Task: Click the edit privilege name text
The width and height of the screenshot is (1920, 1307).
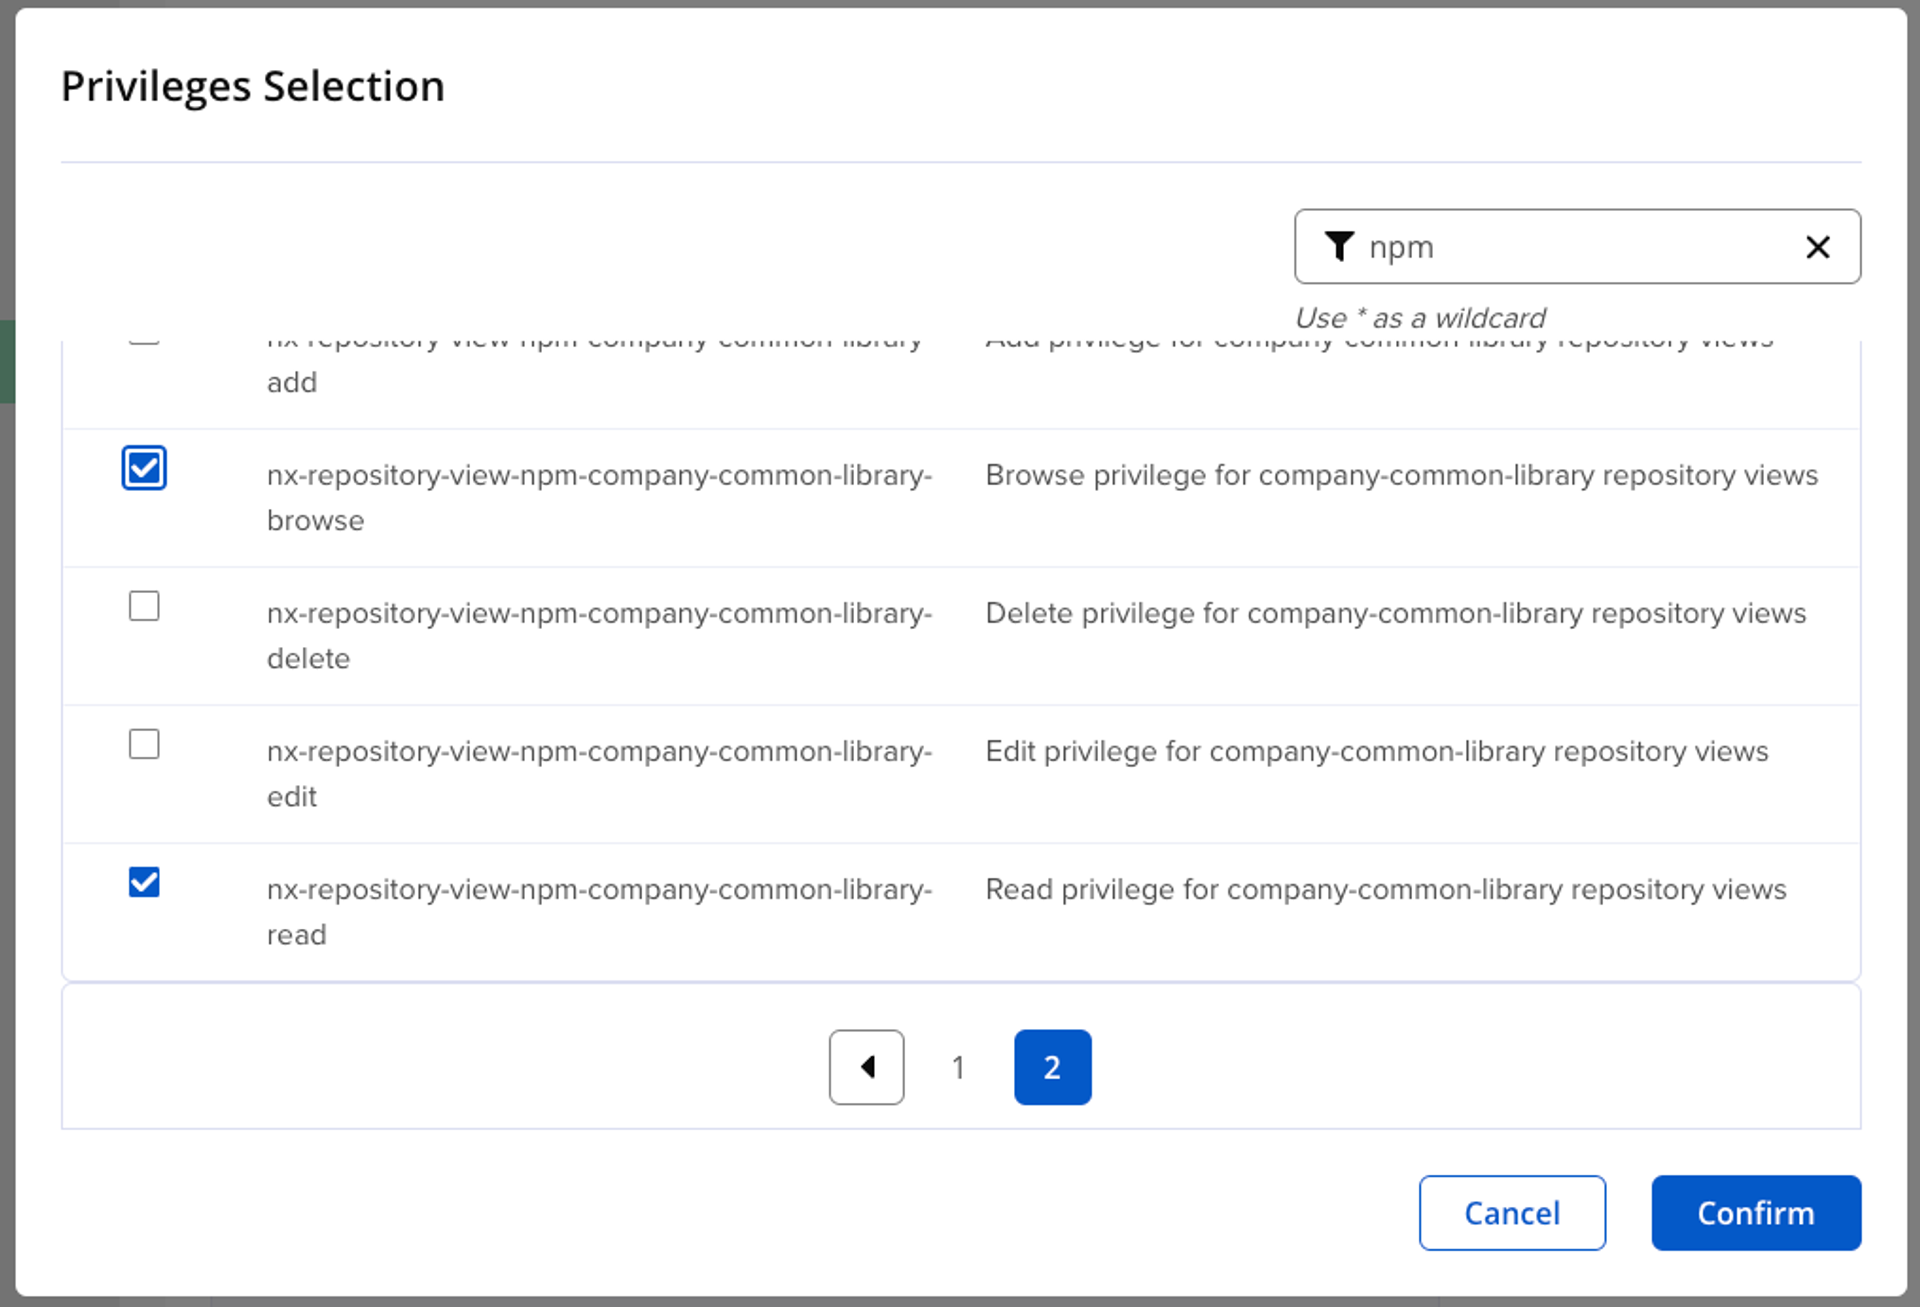Action: (598, 752)
